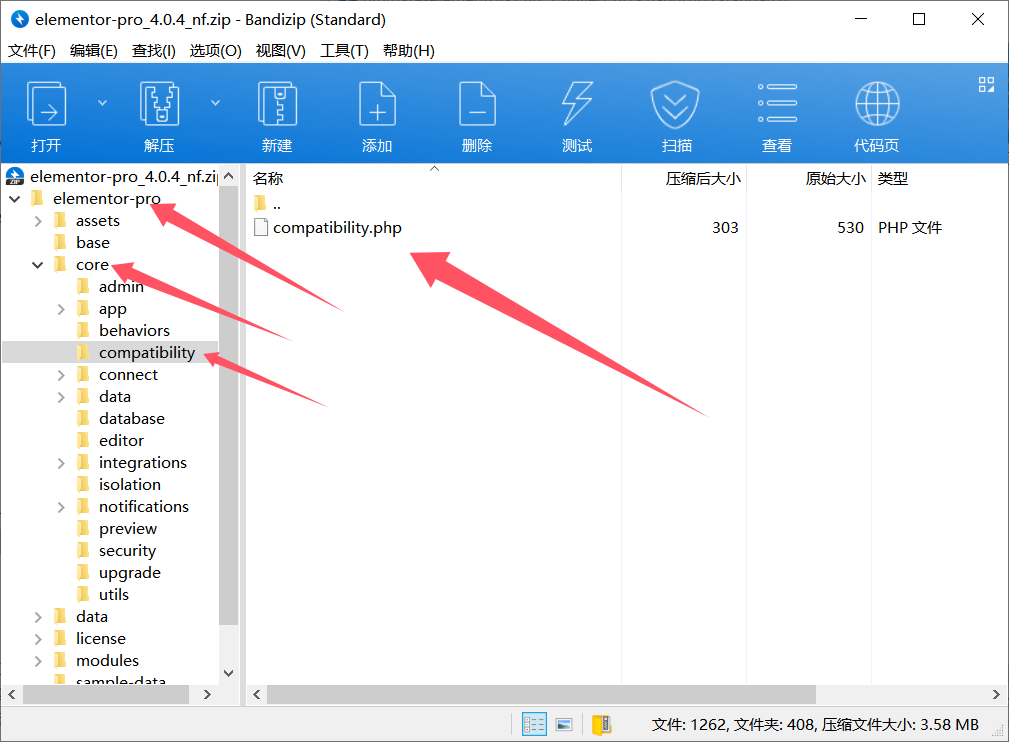Select the security folder in tree
The height and width of the screenshot is (742, 1009).
(127, 551)
